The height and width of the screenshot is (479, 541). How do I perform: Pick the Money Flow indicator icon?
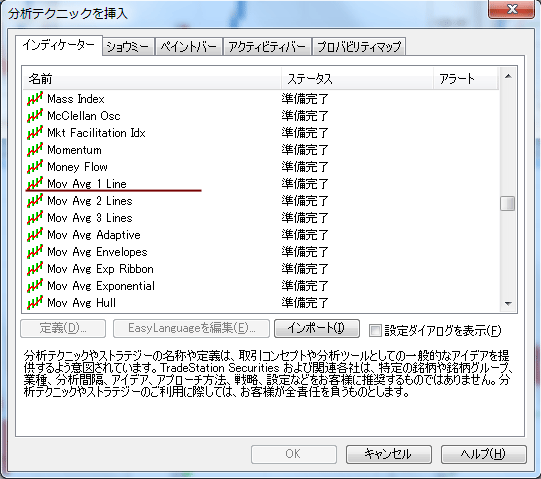pyautogui.click(x=35, y=167)
